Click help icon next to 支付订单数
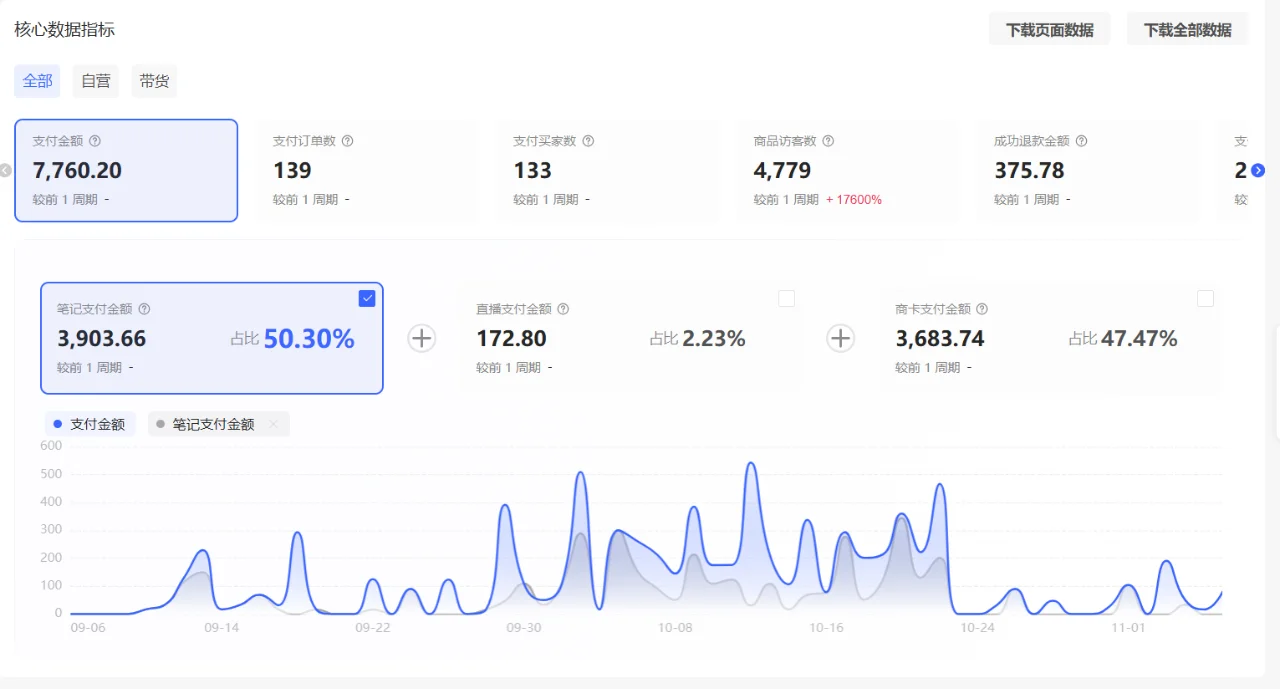The image size is (1280, 689). tap(348, 141)
